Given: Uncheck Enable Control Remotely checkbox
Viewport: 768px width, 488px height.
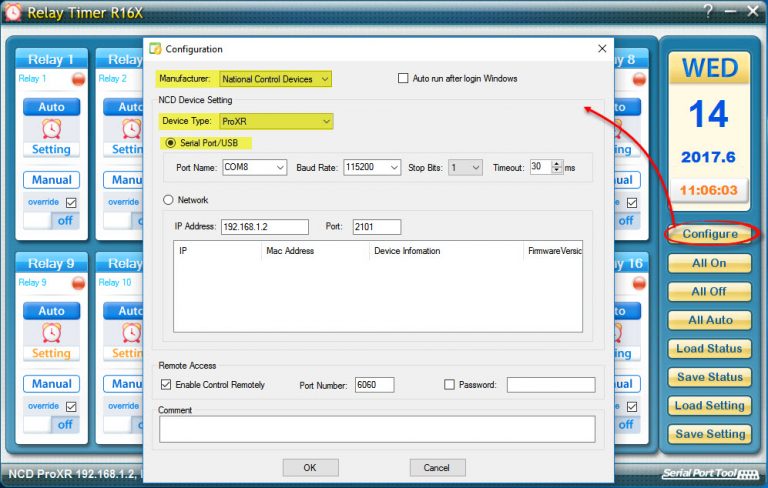Looking at the screenshot, I should (x=166, y=385).
